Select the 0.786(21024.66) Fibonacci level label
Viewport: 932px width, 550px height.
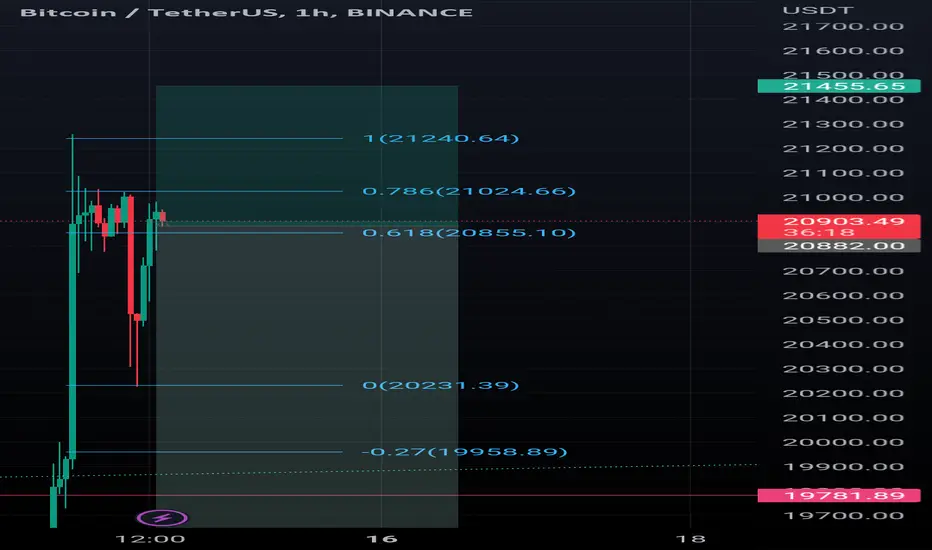469,191
